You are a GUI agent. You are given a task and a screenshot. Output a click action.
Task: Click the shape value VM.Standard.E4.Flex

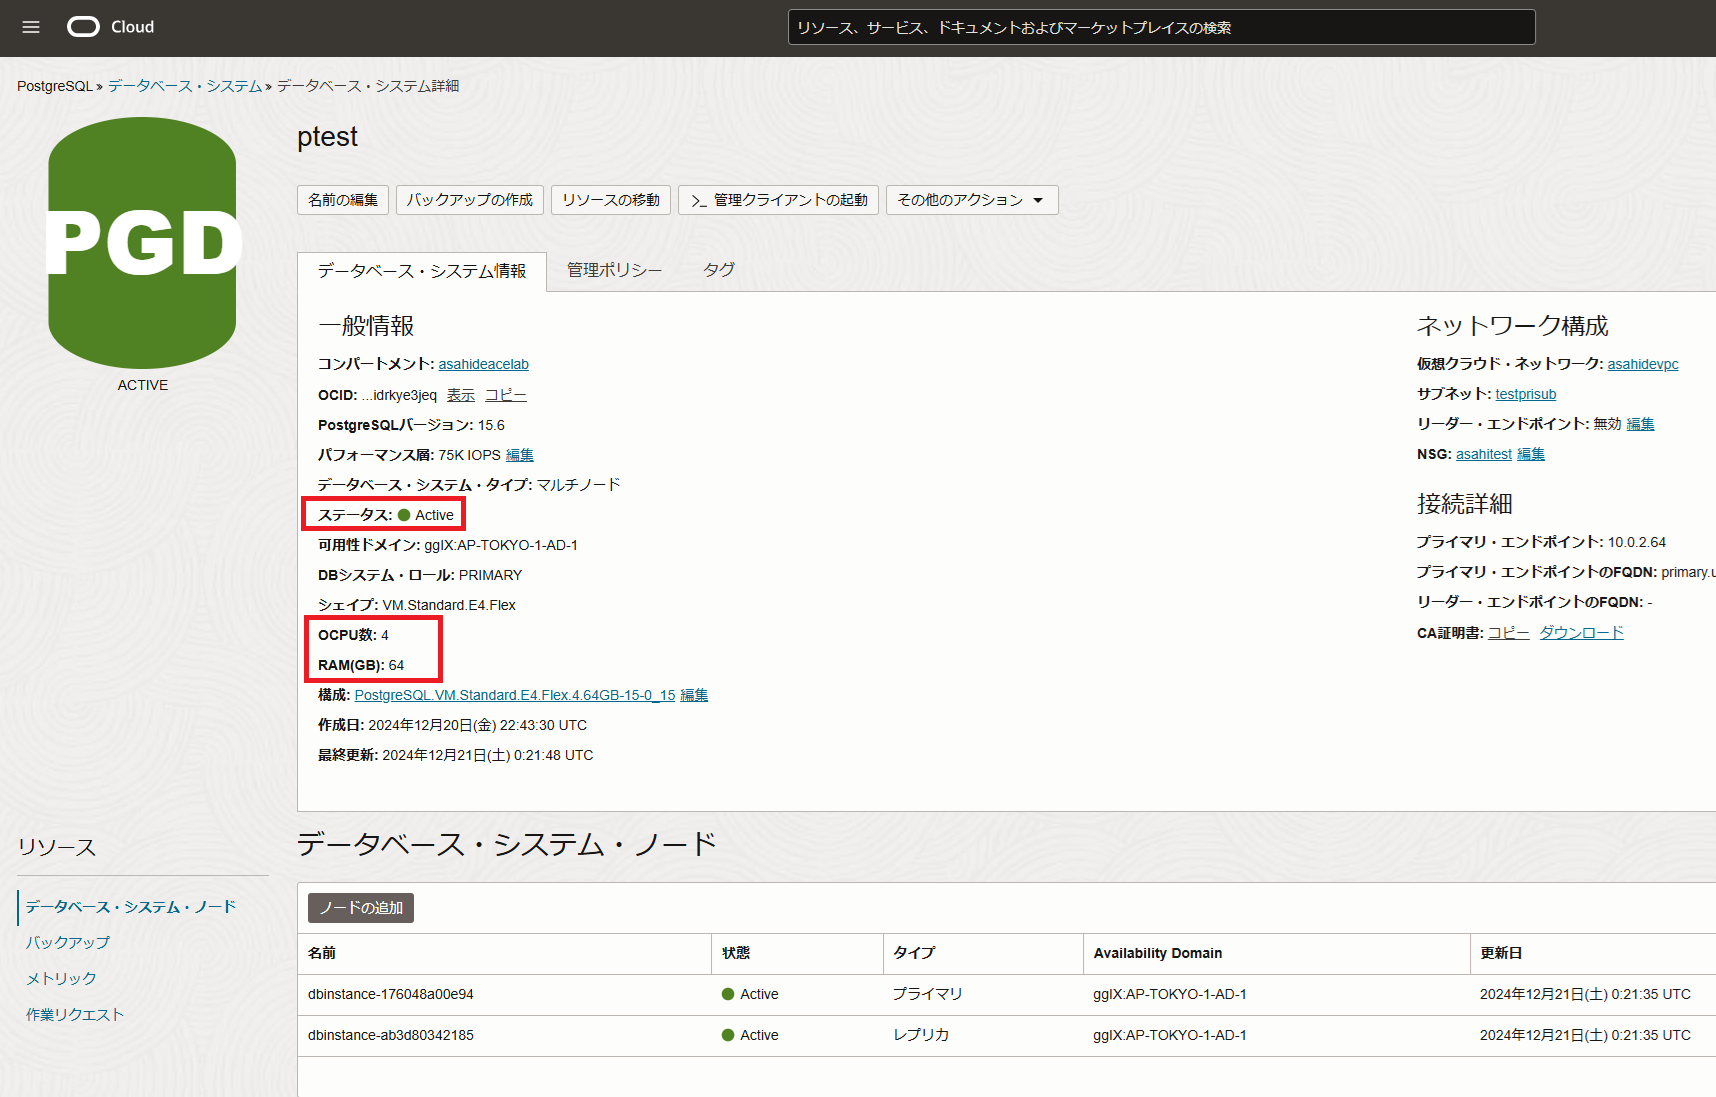point(449,605)
